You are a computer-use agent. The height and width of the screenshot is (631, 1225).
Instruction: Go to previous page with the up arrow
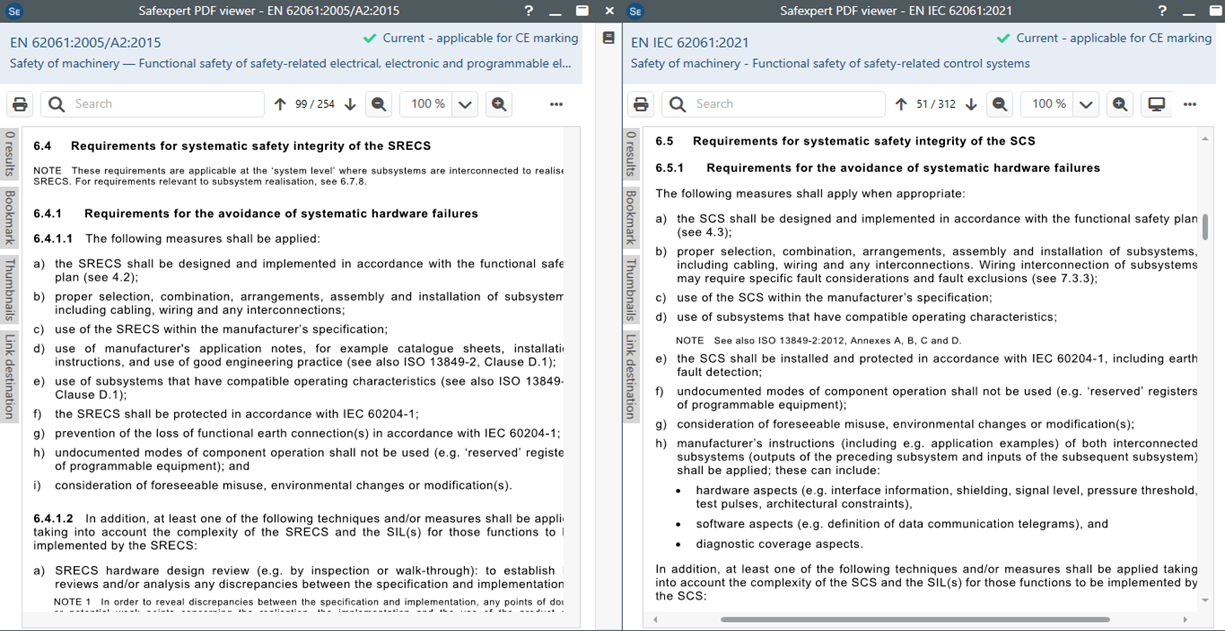280,103
